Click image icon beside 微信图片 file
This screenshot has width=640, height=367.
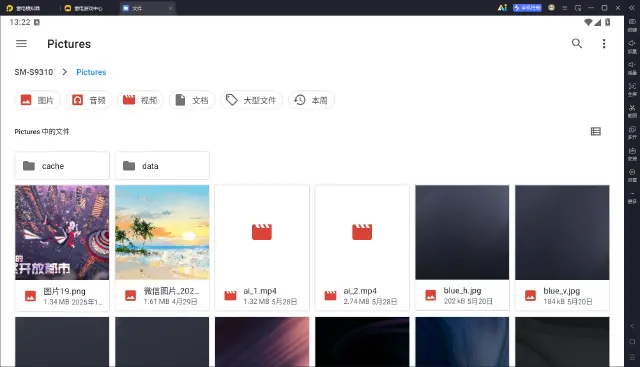[x=130, y=296]
